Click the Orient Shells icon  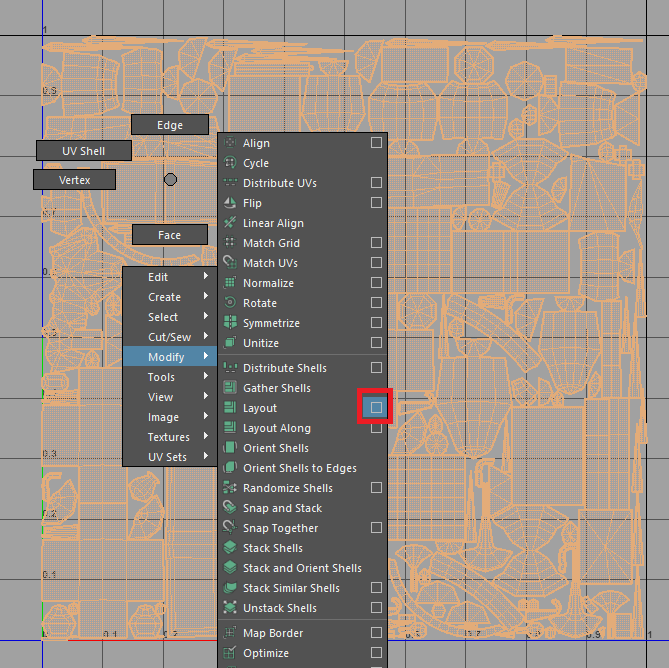[x=230, y=448]
